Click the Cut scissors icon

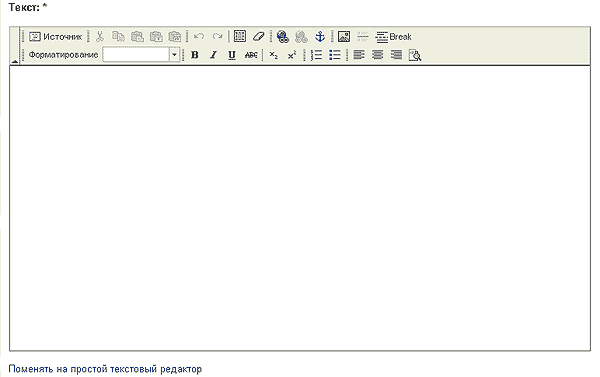tap(99, 37)
